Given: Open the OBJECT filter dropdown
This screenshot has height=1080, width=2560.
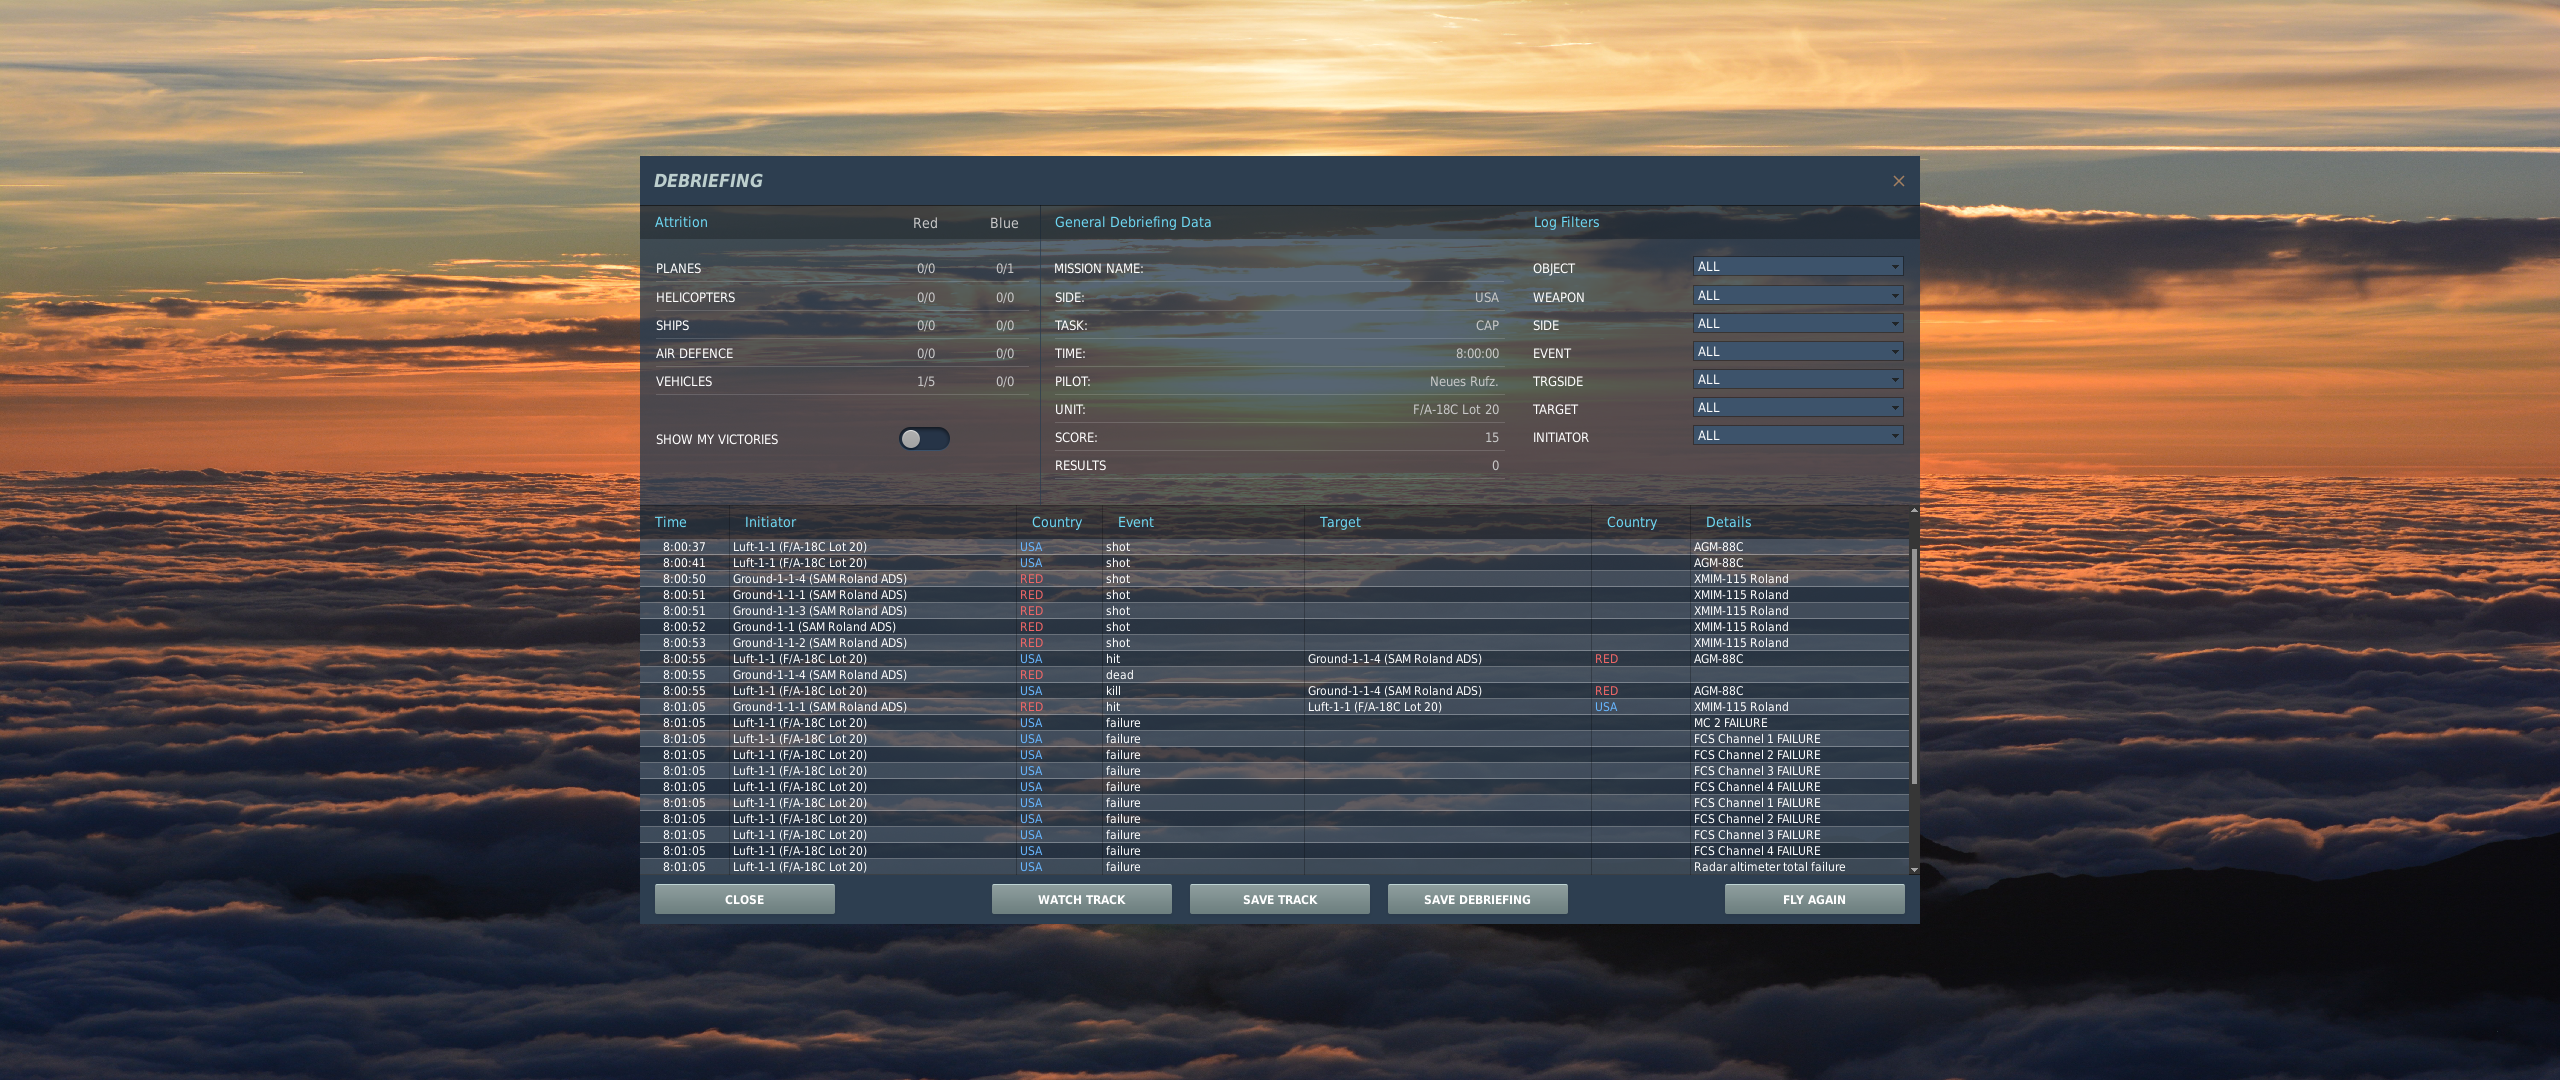Looking at the screenshot, I should pos(1797,267).
